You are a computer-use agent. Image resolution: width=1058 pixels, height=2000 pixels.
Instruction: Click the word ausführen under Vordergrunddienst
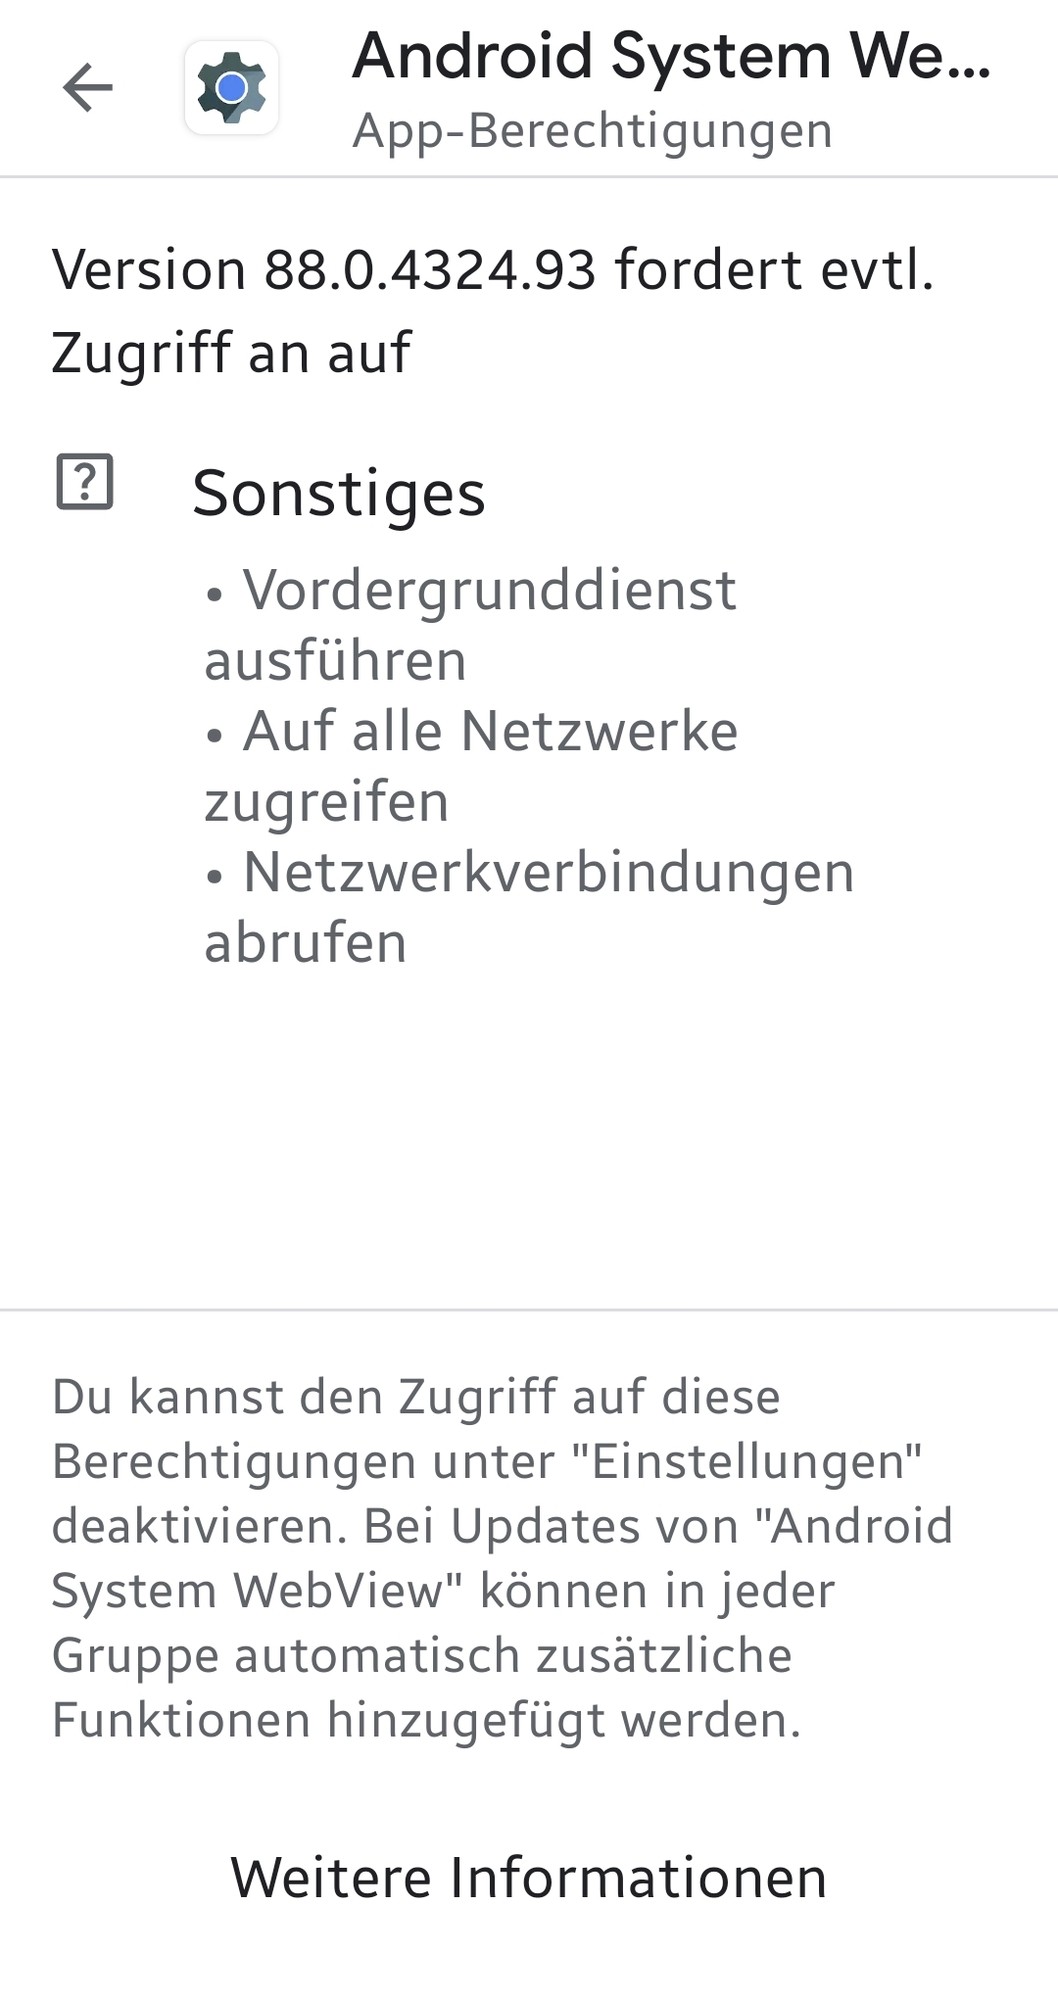pos(335,661)
